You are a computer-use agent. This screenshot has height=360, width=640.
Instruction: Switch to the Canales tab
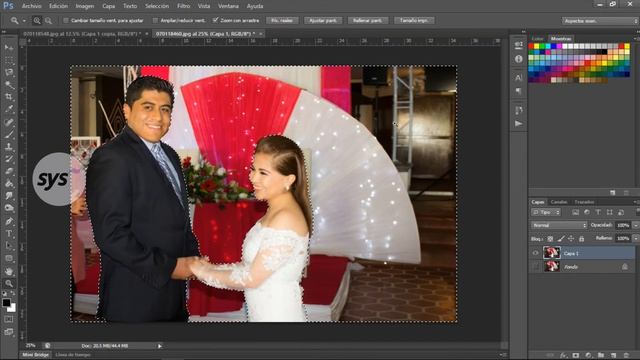559,202
